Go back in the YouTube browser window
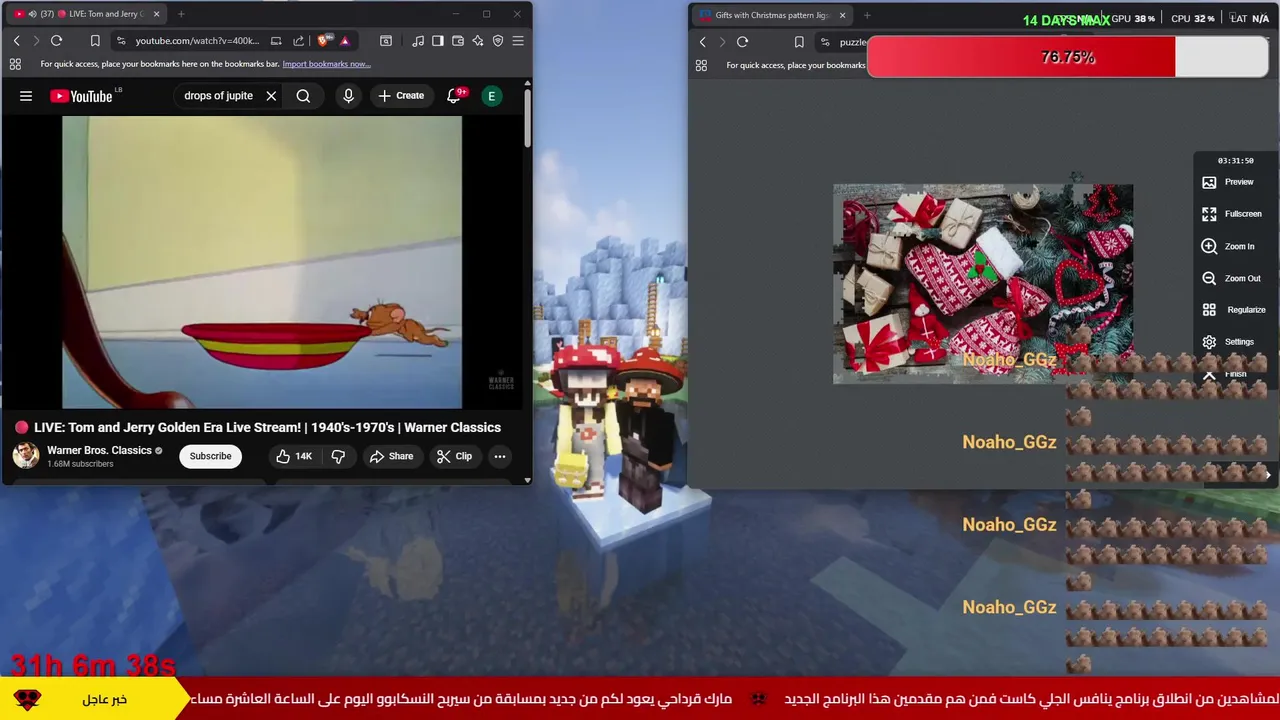This screenshot has height=720, width=1280. 16,41
